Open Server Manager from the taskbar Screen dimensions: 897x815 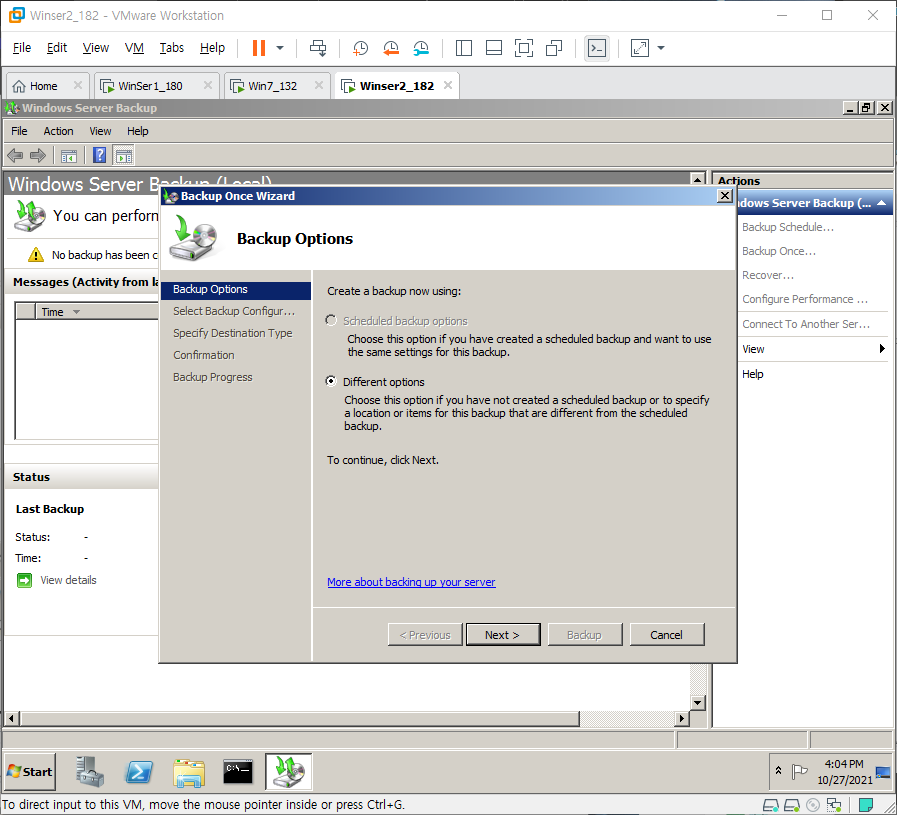tap(90, 772)
